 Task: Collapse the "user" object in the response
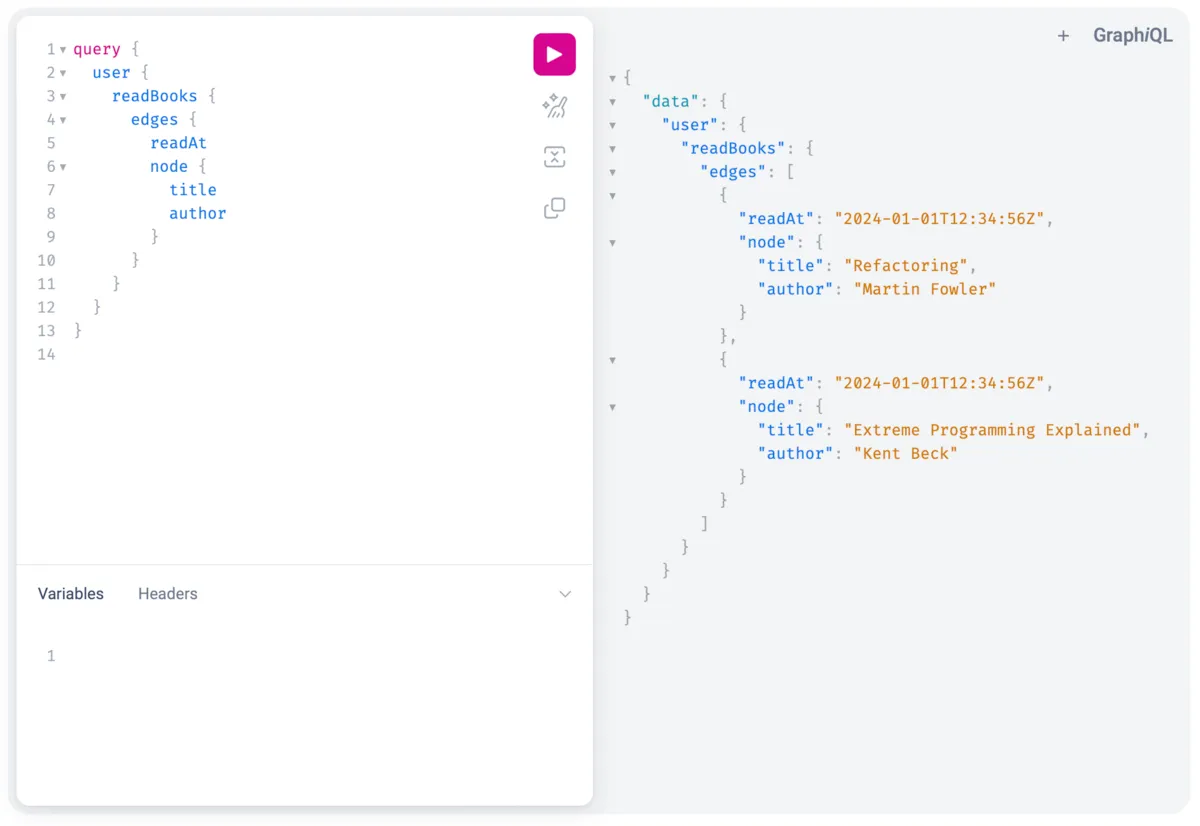612,125
